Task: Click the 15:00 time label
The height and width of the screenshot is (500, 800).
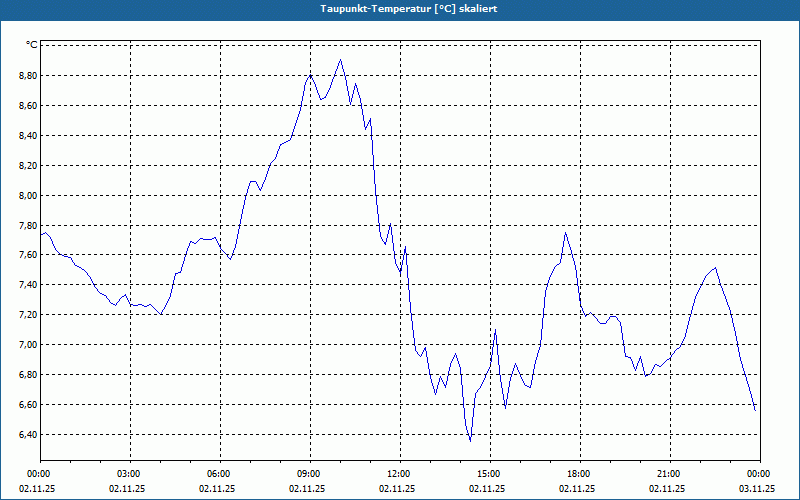Action: pyautogui.click(x=490, y=474)
